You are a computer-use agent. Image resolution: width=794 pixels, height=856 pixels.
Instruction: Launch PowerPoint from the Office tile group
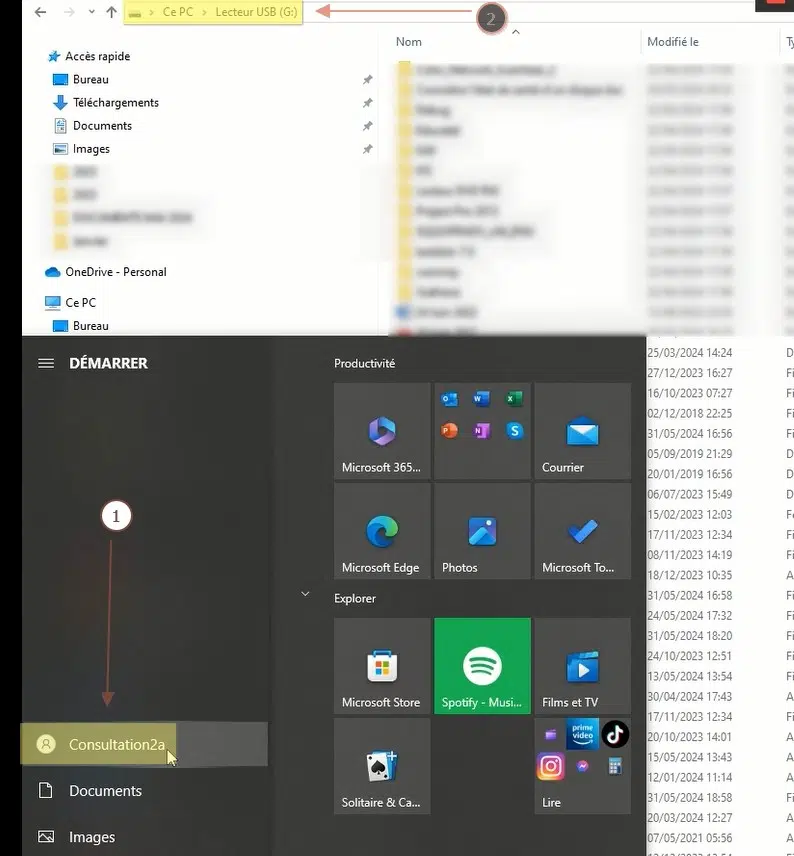449,431
